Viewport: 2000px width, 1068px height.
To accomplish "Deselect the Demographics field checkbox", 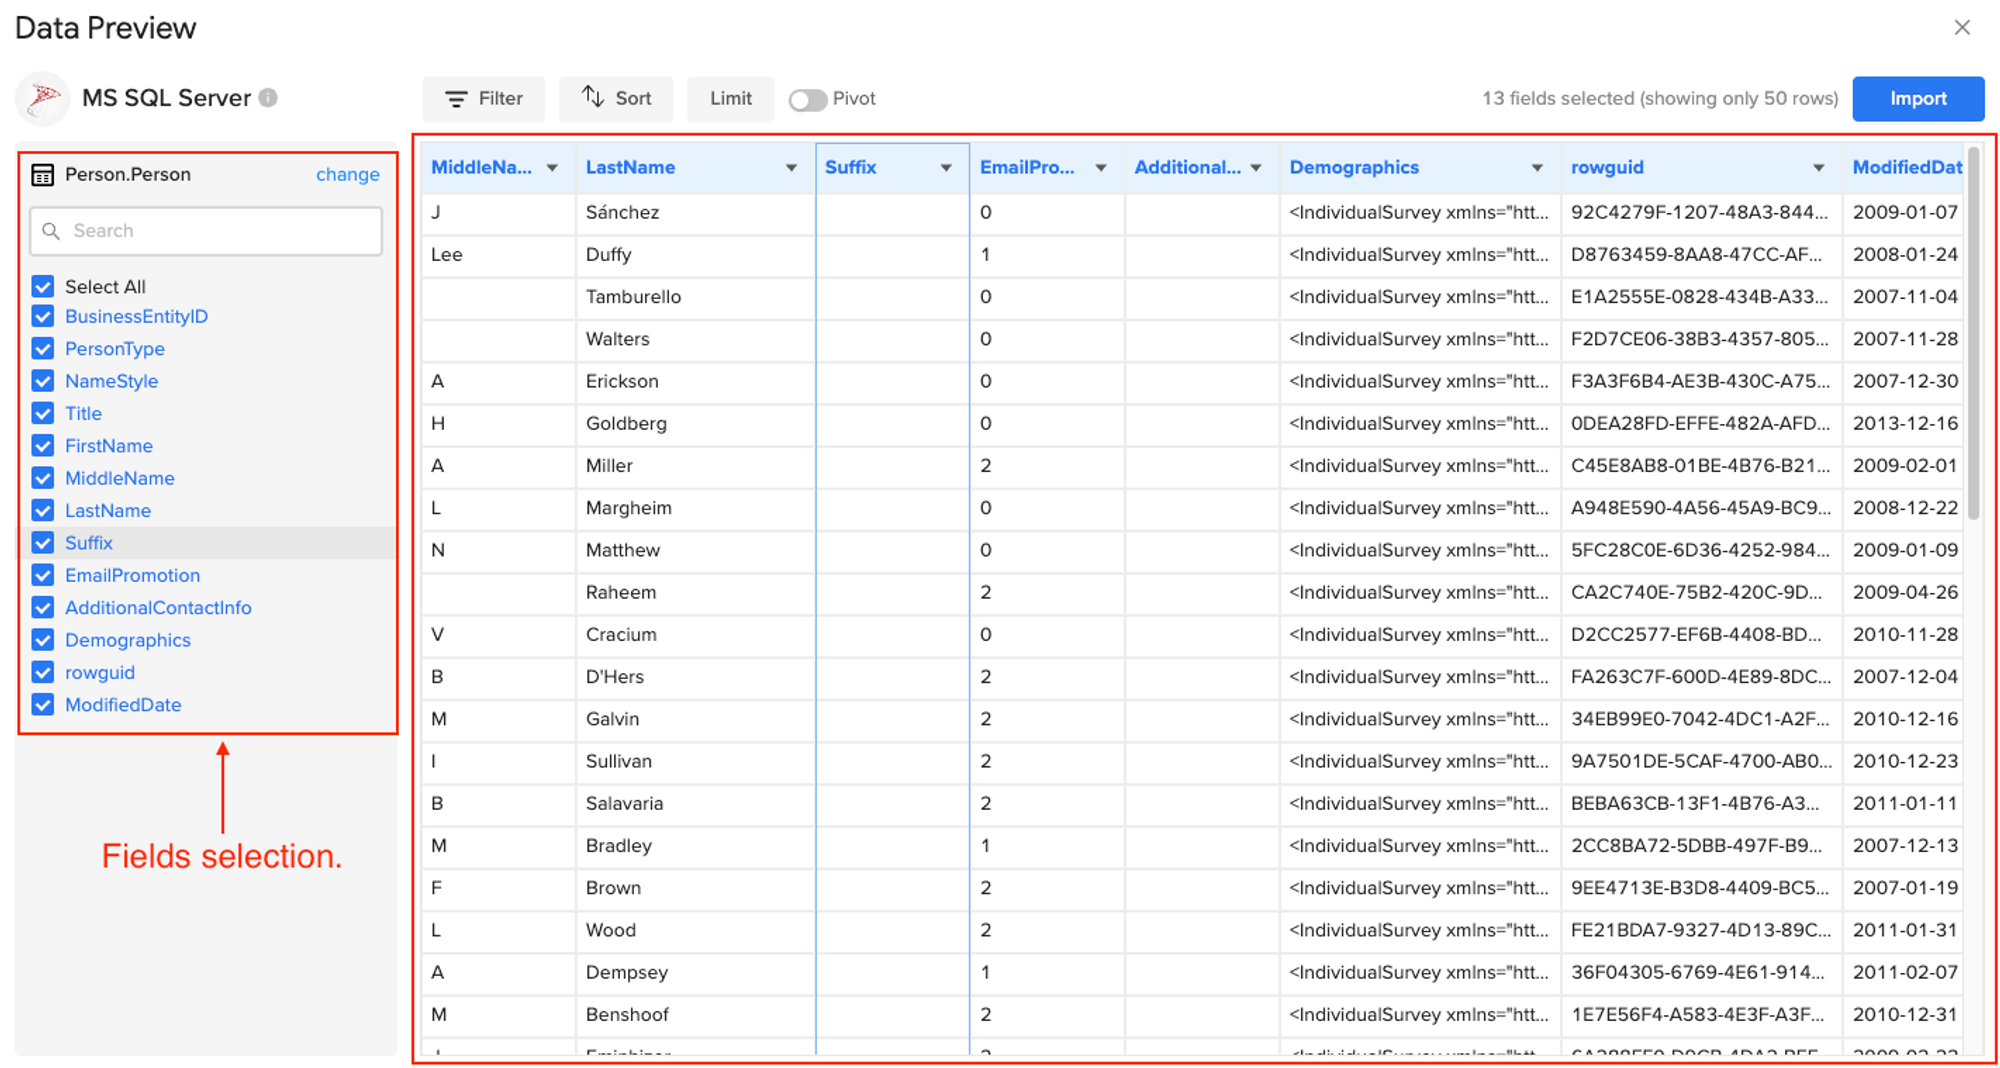I will click(42, 640).
